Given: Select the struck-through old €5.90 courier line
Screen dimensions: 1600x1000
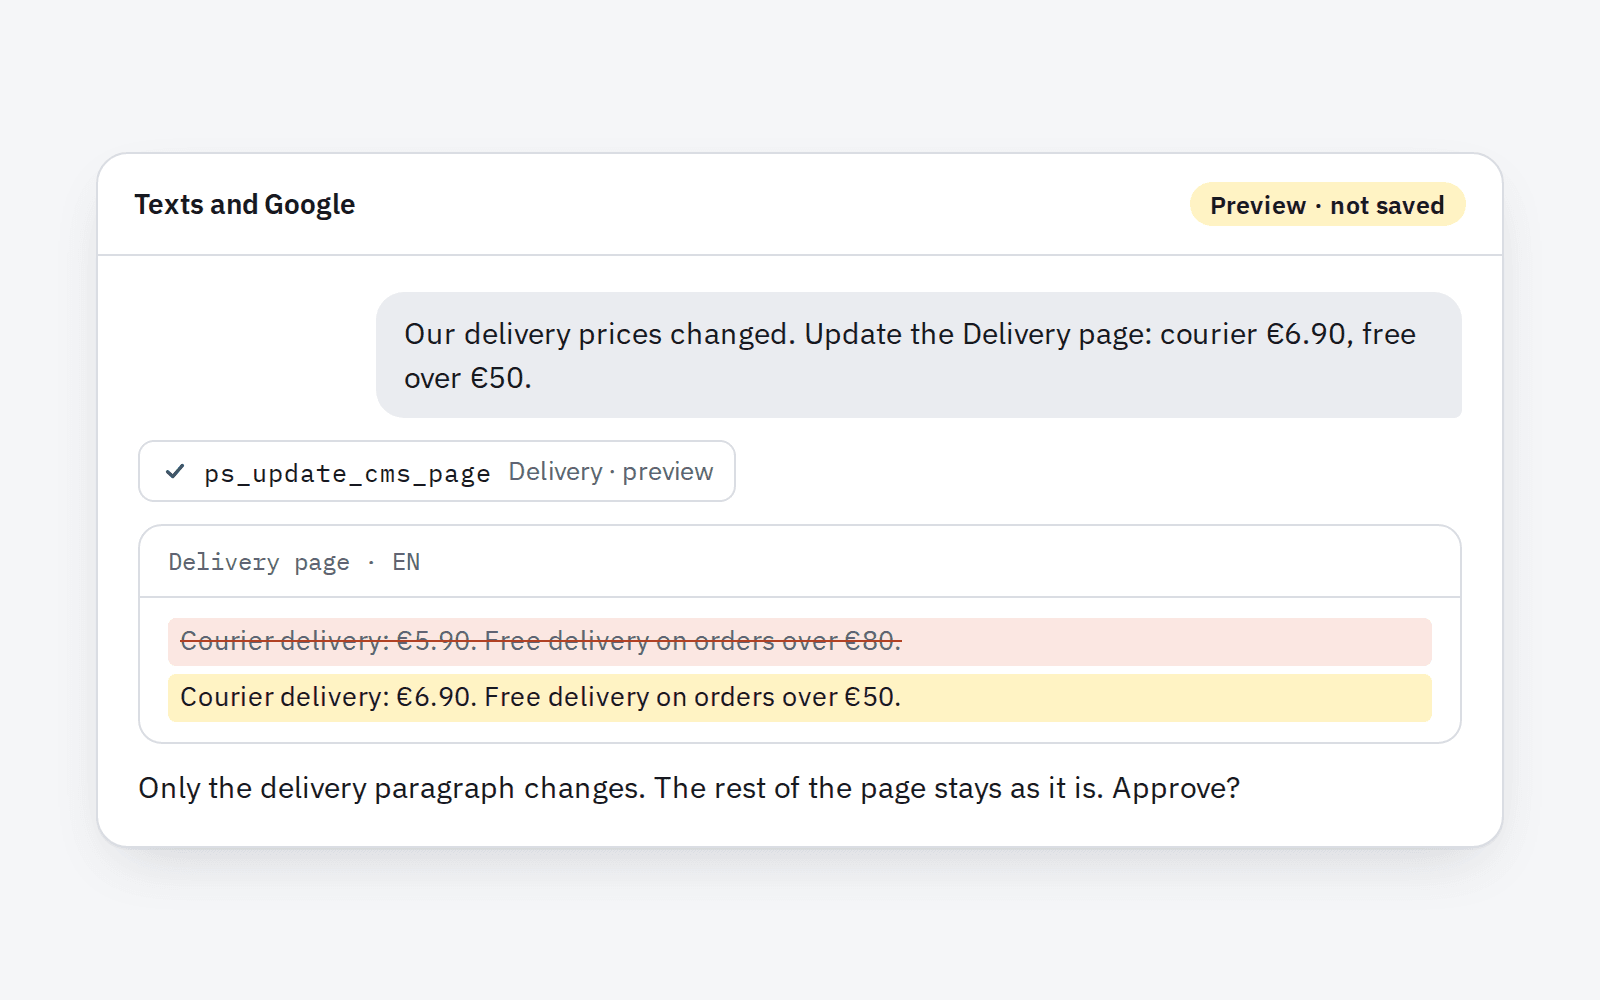Looking at the screenshot, I should pos(799,642).
